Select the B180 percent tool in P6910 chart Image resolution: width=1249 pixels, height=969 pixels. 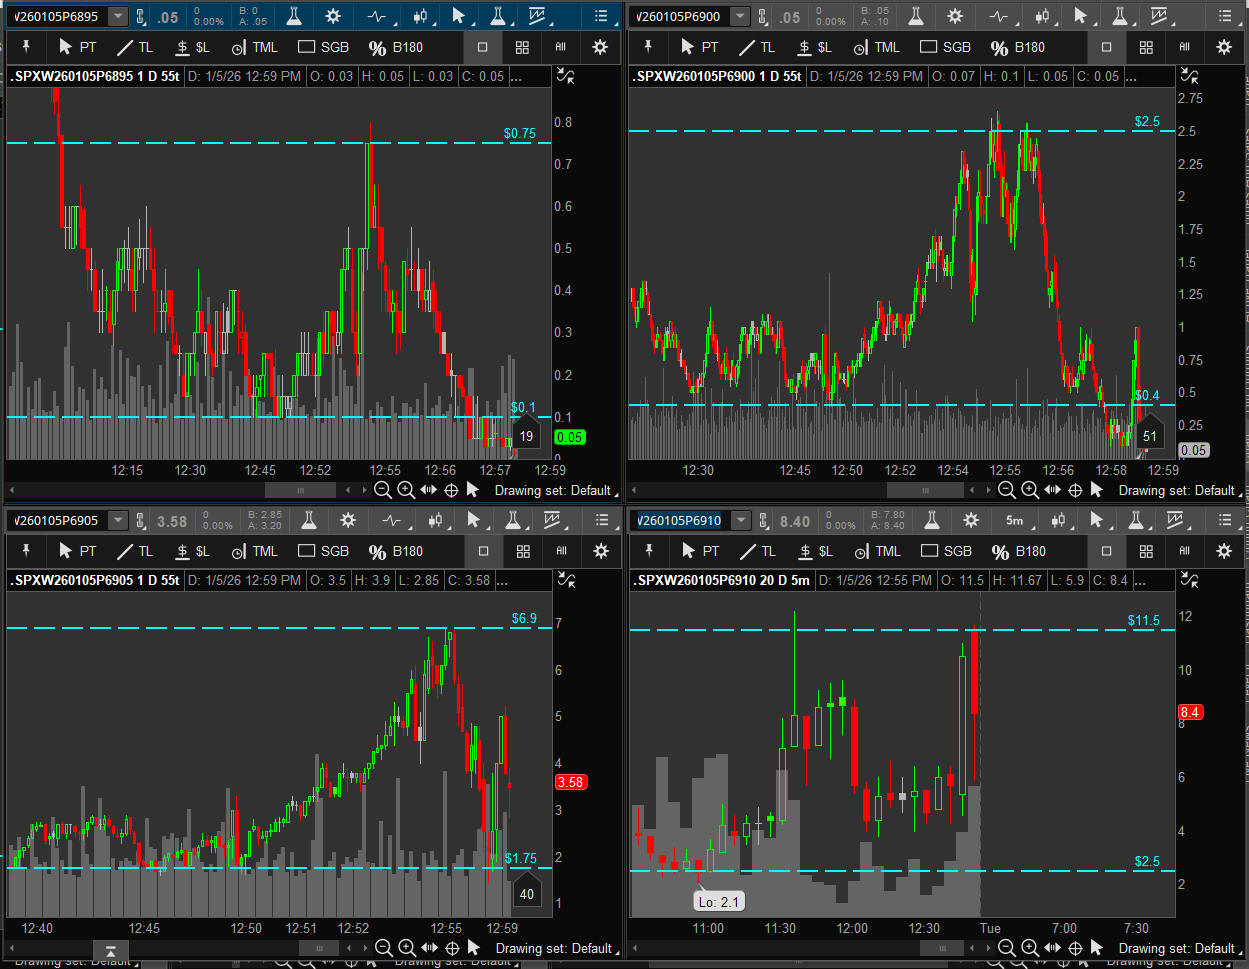pyautogui.click(x=1017, y=551)
